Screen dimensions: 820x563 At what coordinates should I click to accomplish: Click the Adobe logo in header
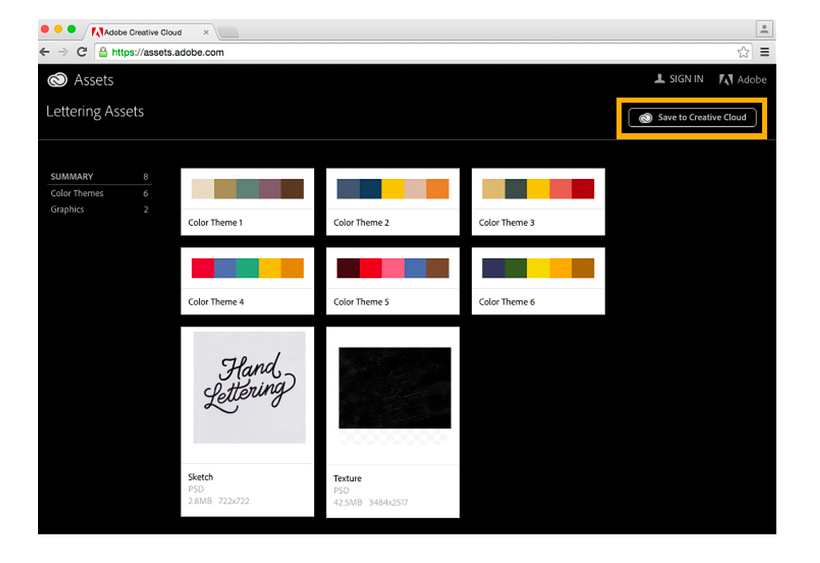743,79
